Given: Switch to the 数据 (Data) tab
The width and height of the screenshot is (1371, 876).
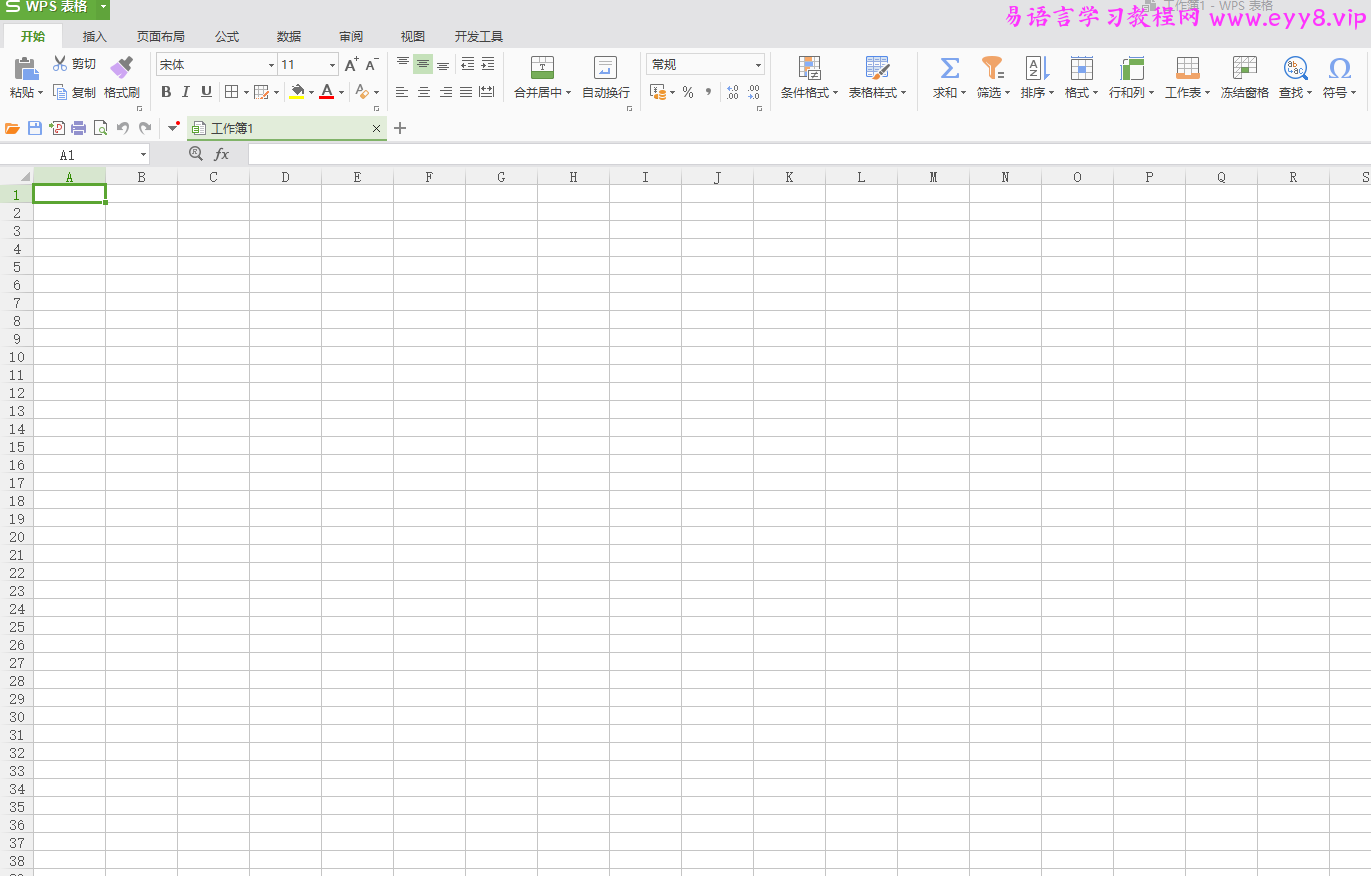Looking at the screenshot, I should pyautogui.click(x=289, y=37).
